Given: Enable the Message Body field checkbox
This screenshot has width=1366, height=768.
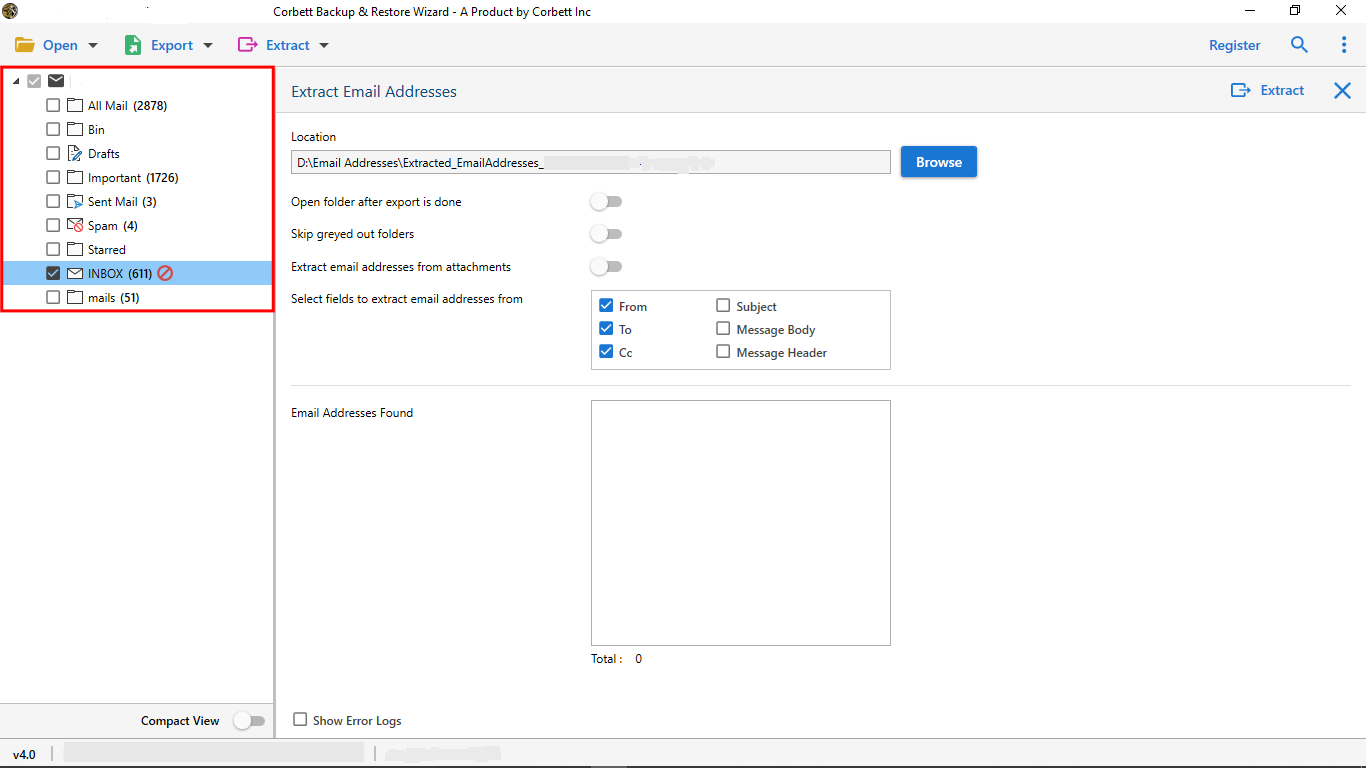Looking at the screenshot, I should pos(723,329).
